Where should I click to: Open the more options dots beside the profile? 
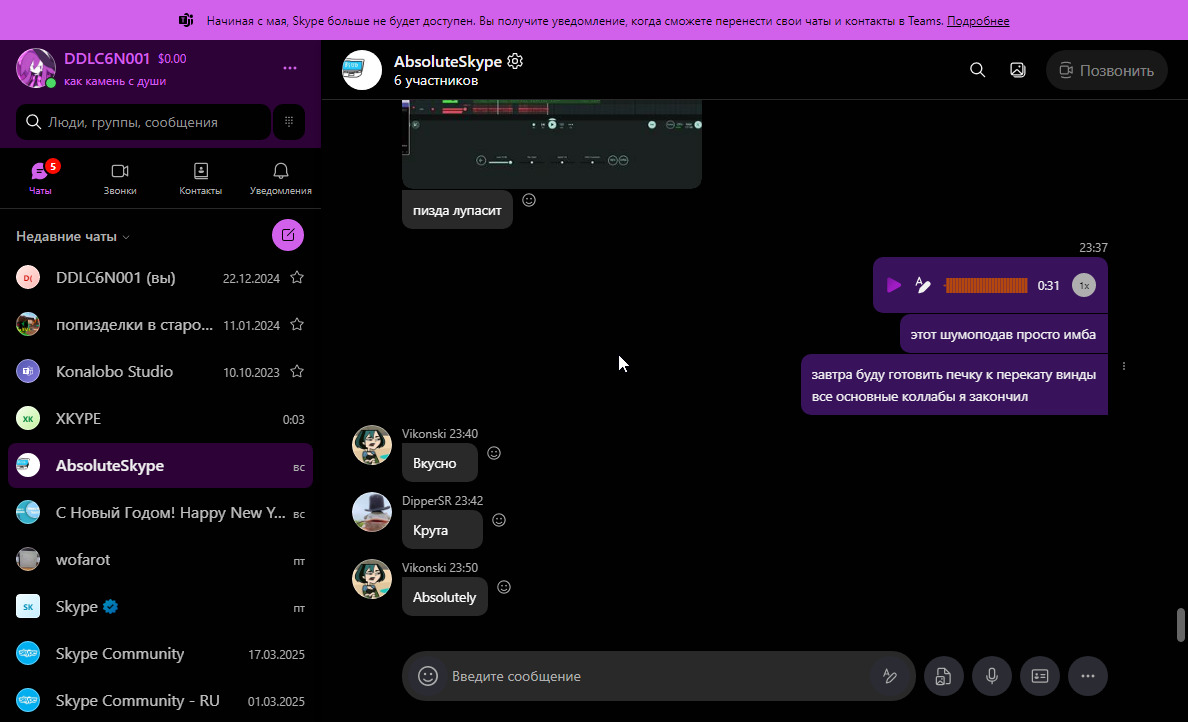(x=289, y=68)
